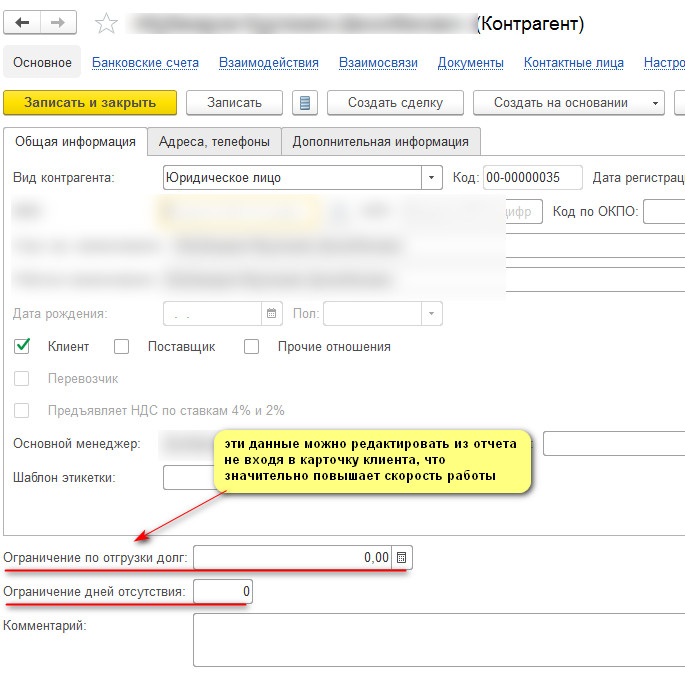Expand the Пол dropdown list
This screenshot has width=685, height=679.
tap(432, 314)
